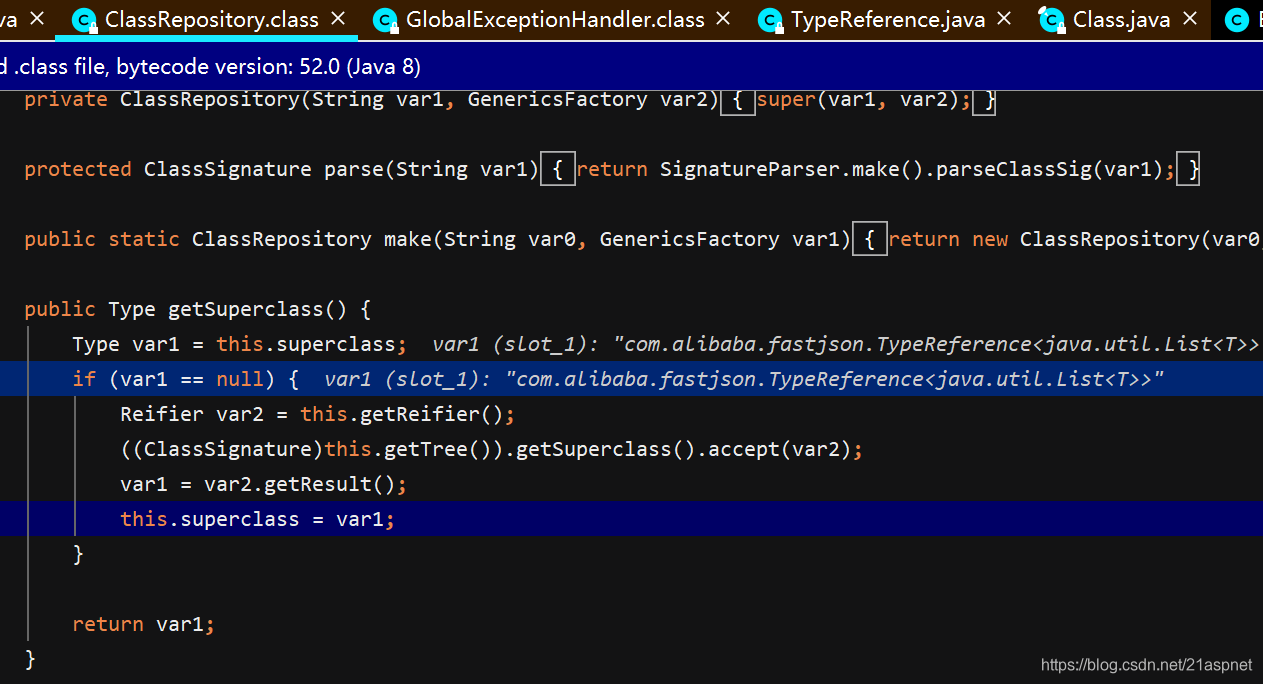
Task: Click the getSuperclass method name
Action: [245, 309]
